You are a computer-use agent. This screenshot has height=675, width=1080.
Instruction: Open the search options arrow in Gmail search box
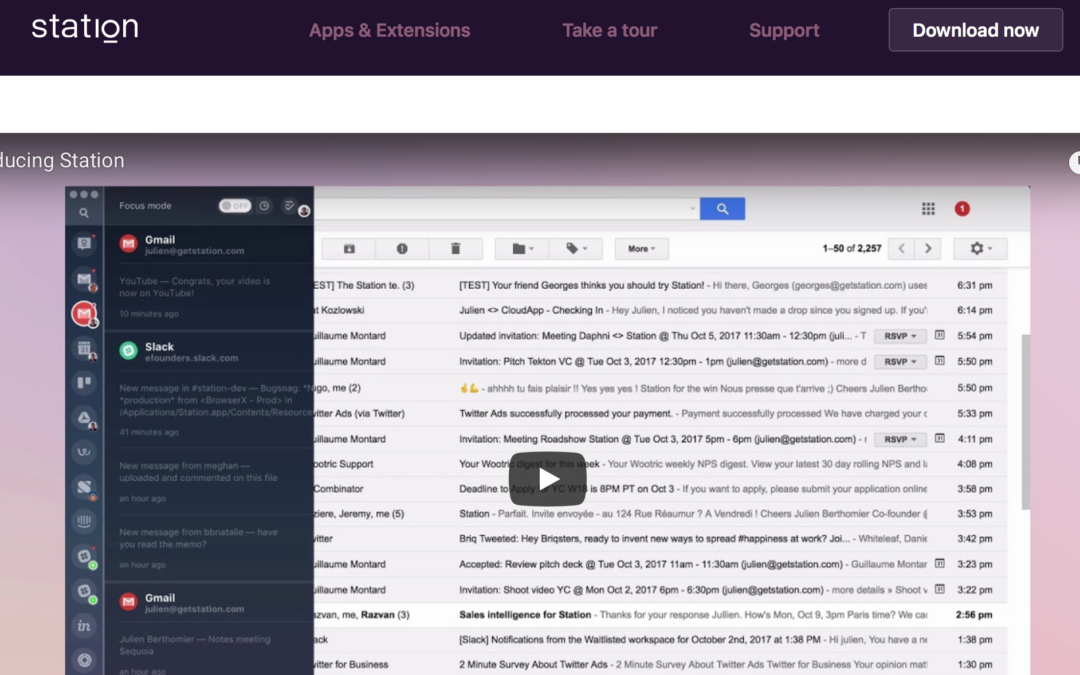692,209
